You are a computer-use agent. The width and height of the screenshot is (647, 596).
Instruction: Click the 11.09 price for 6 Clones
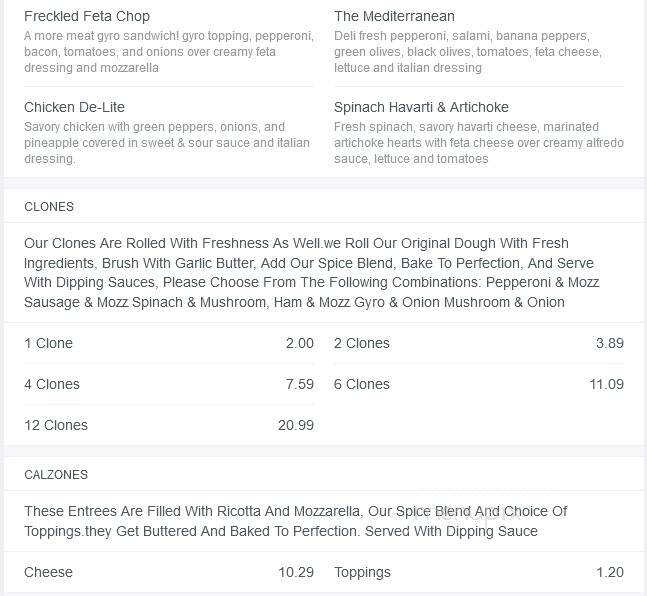(606, 384)
